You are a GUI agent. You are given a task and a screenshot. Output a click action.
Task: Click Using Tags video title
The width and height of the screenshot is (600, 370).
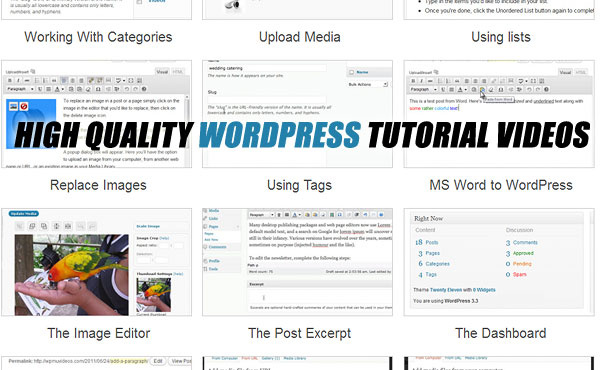click(299, 185)
